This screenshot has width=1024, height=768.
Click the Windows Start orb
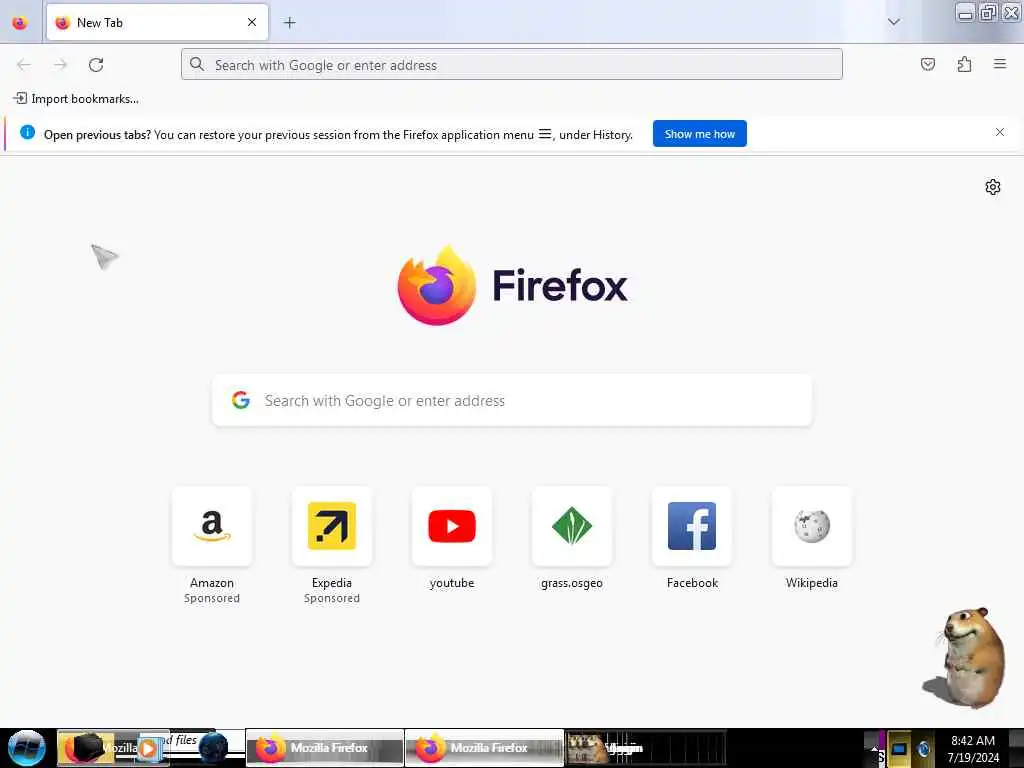(27, 748)
